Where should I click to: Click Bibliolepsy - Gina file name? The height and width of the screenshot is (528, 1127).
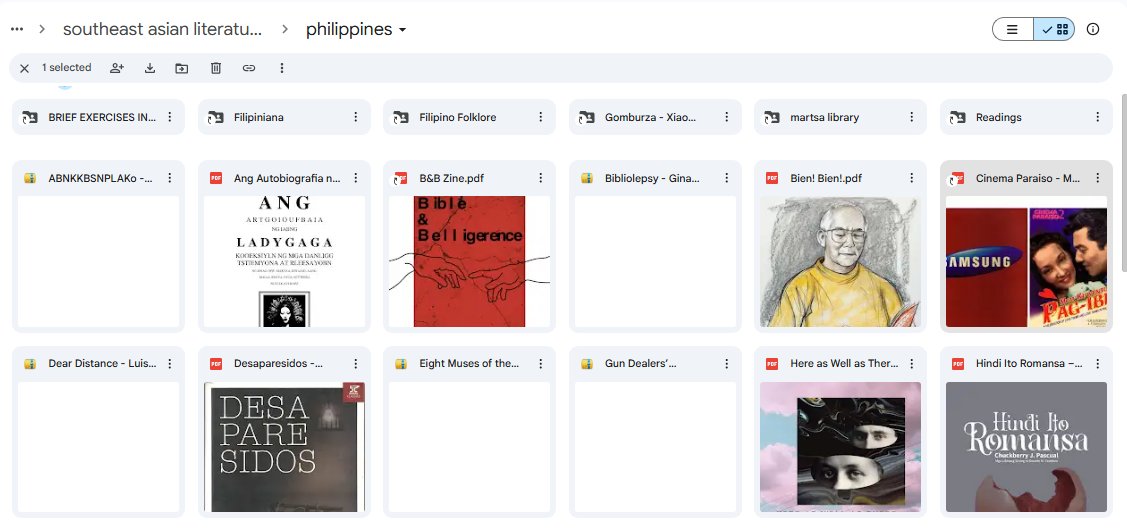pos(653,178)
